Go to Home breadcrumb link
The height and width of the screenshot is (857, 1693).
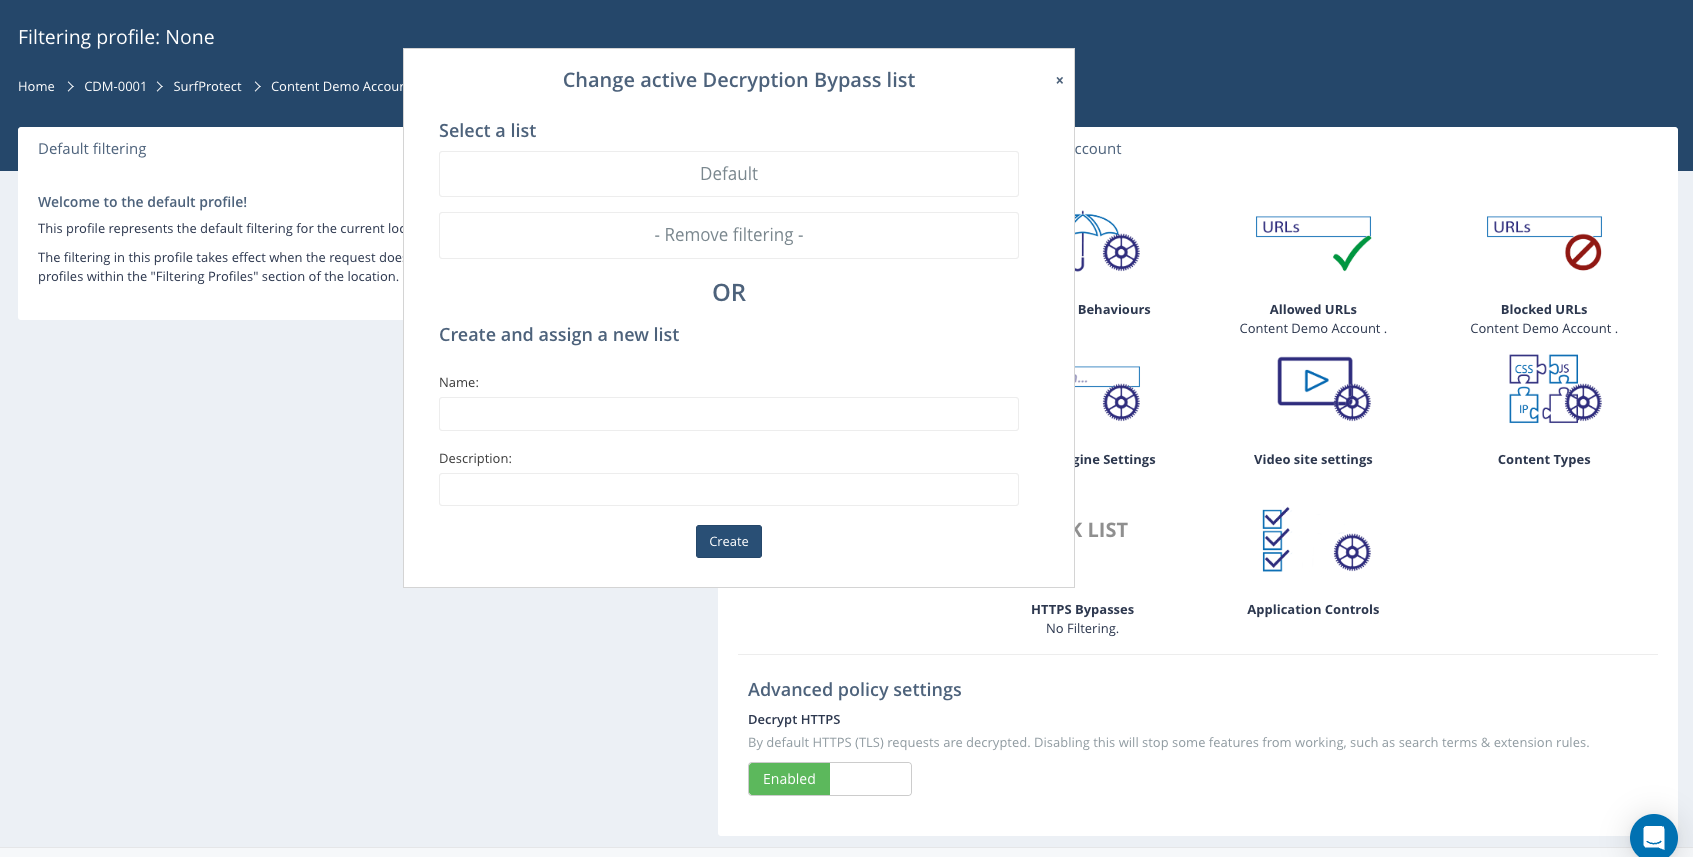(36, 87)
